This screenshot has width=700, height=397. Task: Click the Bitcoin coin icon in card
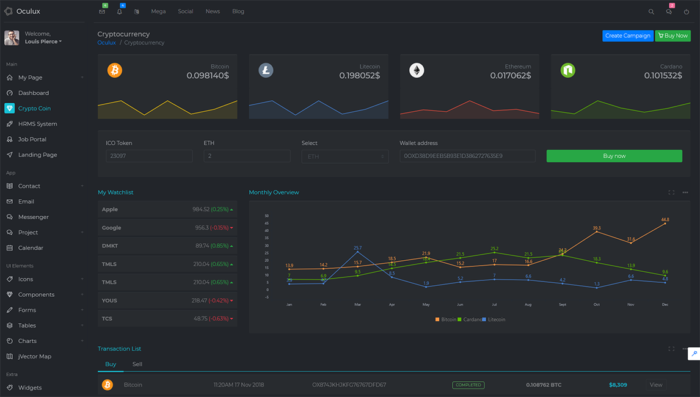115,70
